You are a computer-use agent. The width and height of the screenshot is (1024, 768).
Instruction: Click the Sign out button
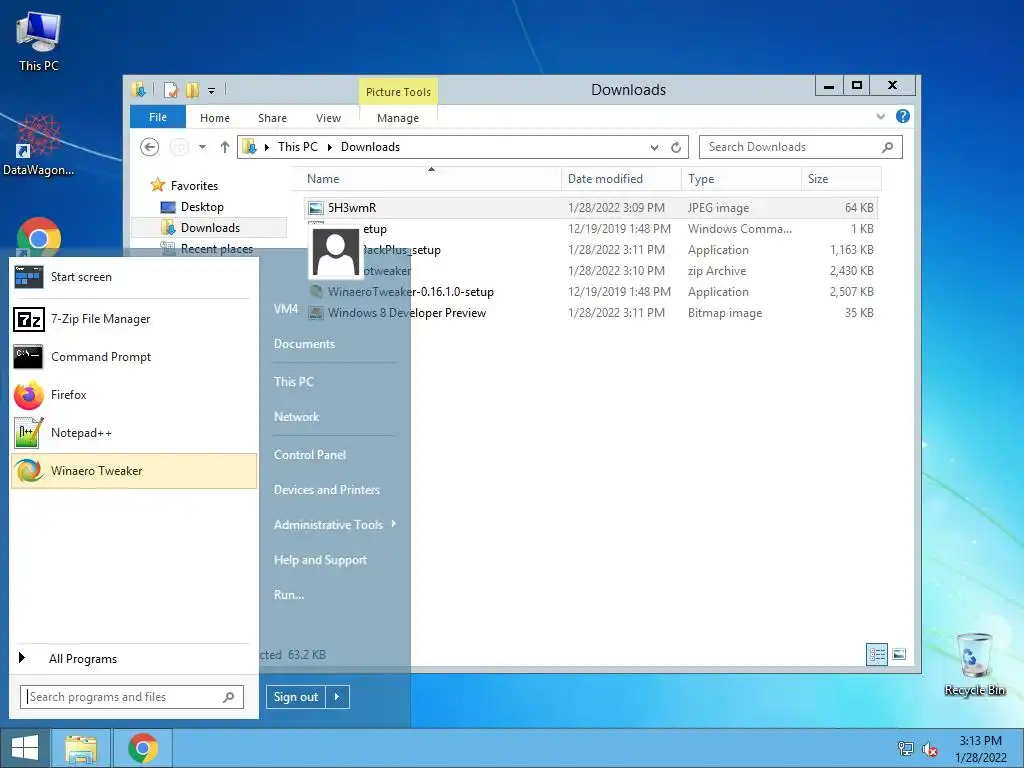pos(296,697)
